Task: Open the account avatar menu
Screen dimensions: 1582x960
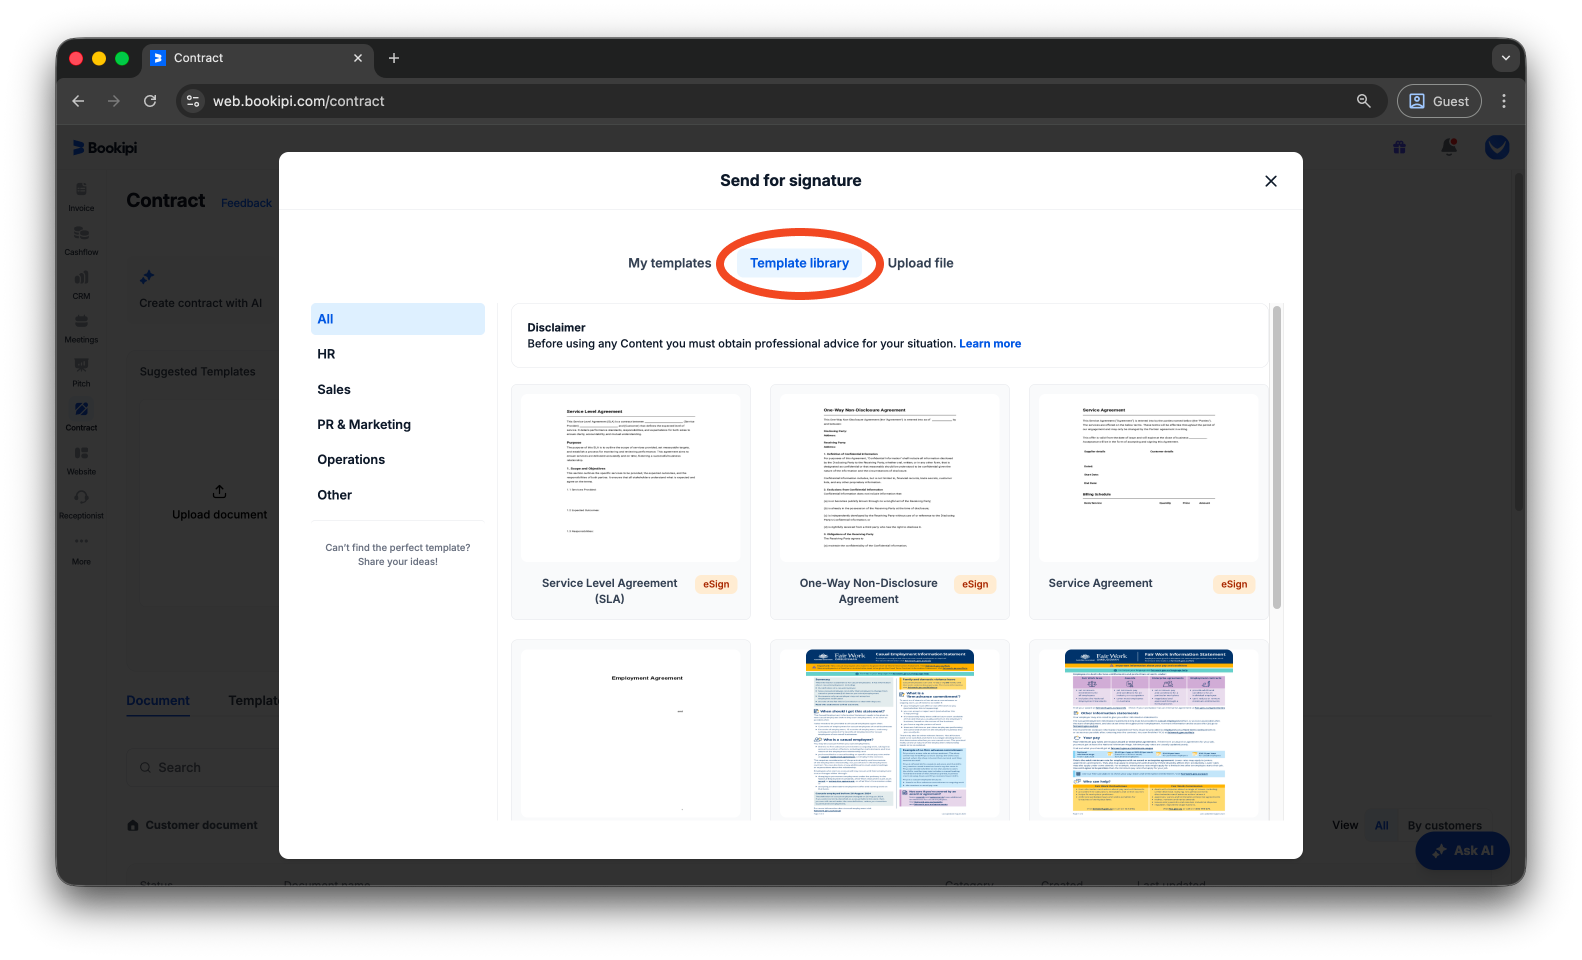Action: pyautogui.click(x=1497, y=148)
